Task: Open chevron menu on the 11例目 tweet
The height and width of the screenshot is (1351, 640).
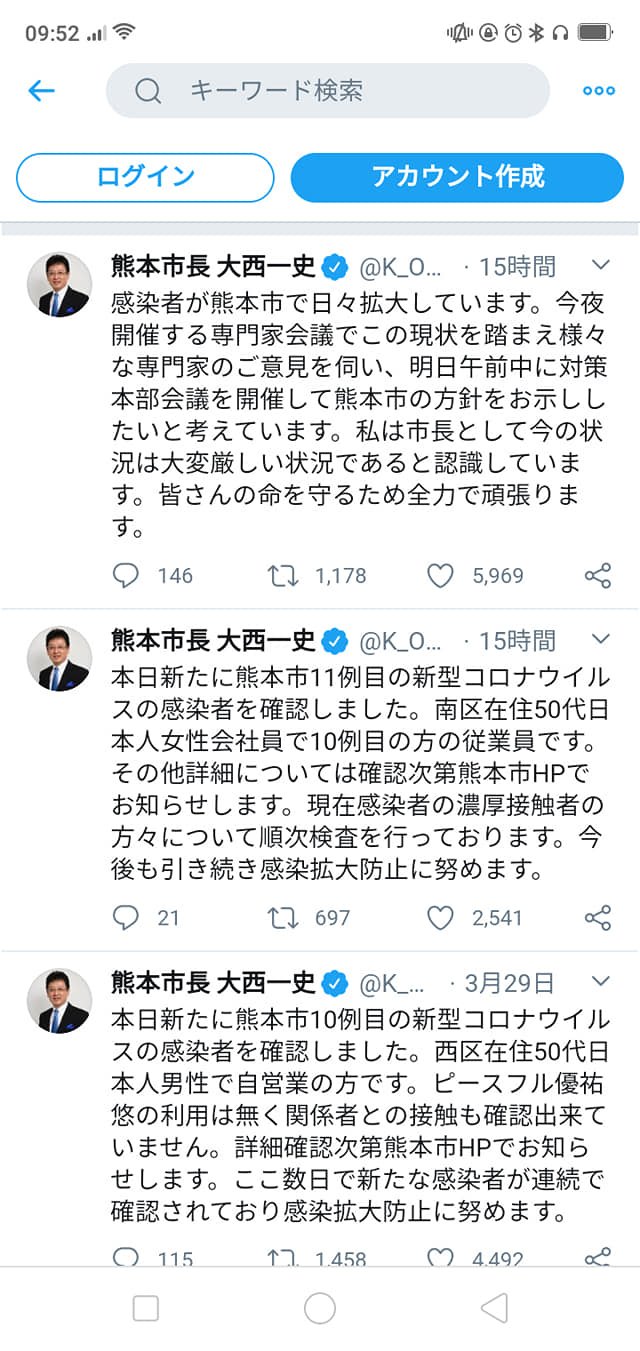Action: point(601,638)
